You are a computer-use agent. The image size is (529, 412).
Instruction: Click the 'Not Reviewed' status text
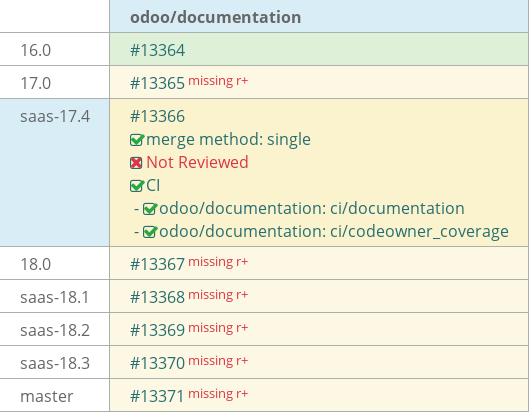click(x=197, y=162)
